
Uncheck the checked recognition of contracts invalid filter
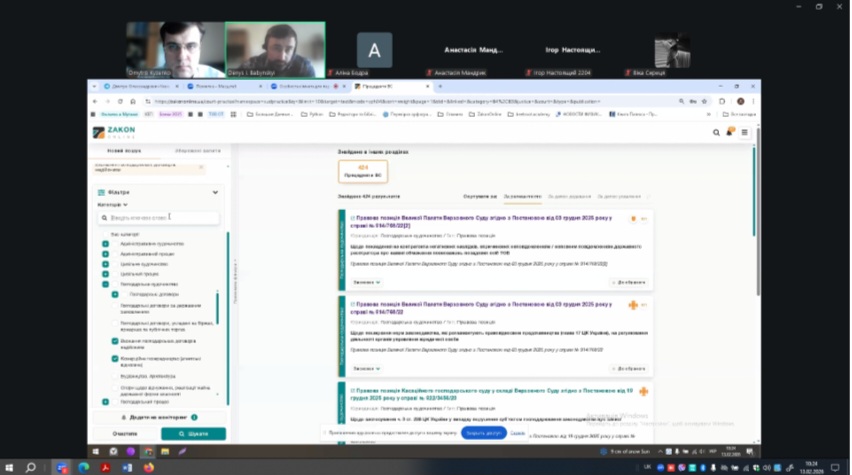[115, 341]
